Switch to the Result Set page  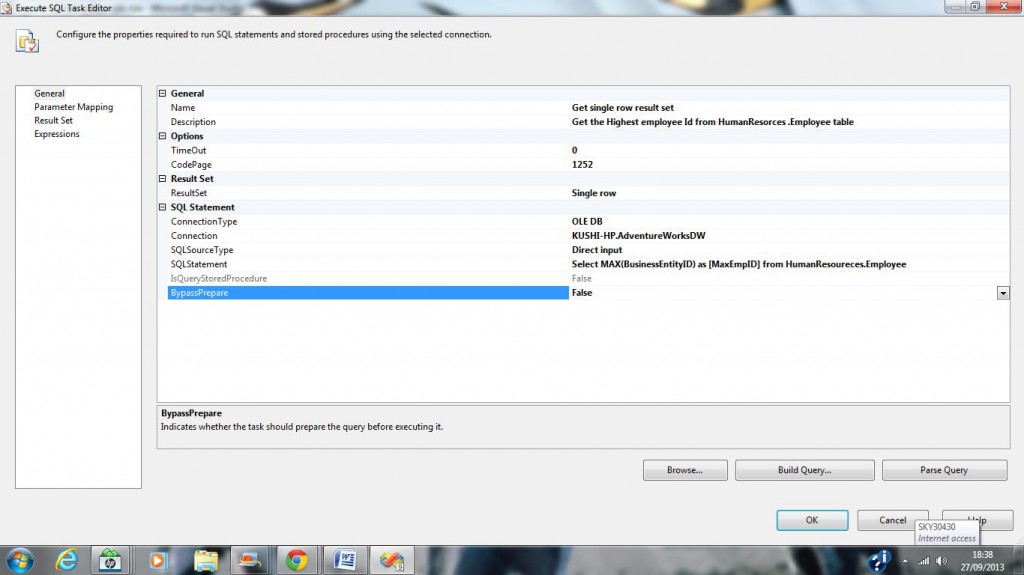[x=53, y=120]
